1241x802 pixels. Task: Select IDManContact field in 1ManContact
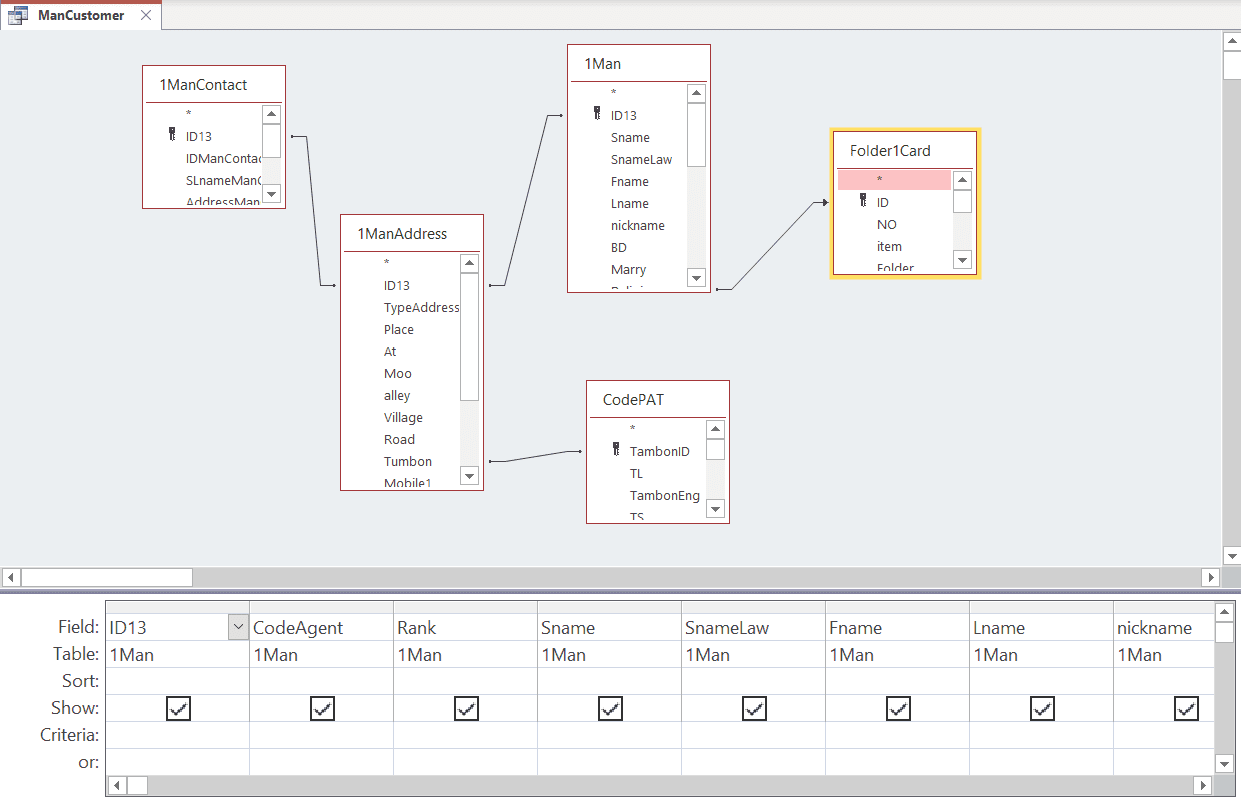[223, 158]
